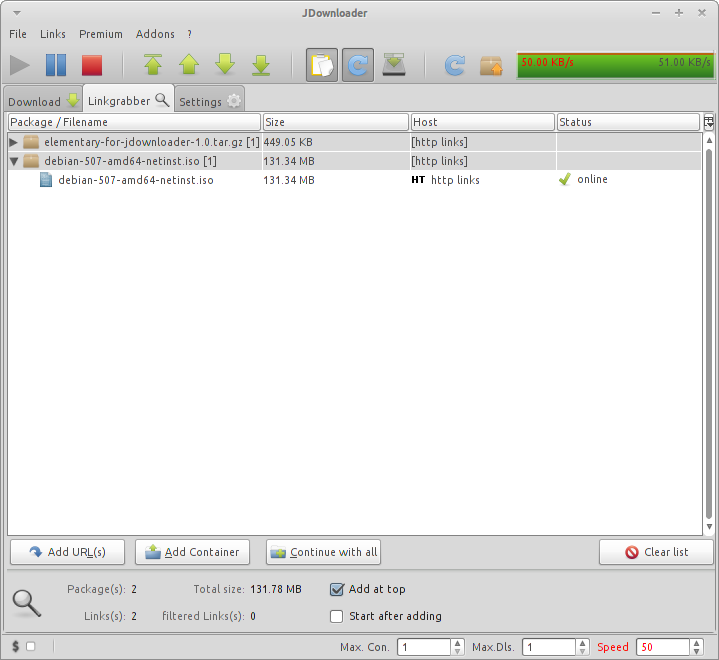Move selection to bottom arrow icon
Screen dimensions: 719x660
click(x=261, y=65)
